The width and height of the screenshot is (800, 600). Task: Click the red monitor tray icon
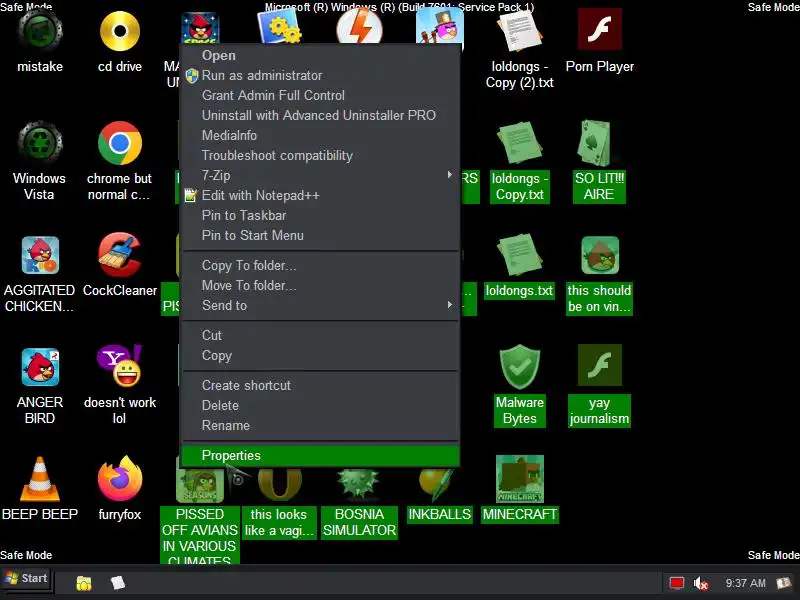click(x=677, y=583)
